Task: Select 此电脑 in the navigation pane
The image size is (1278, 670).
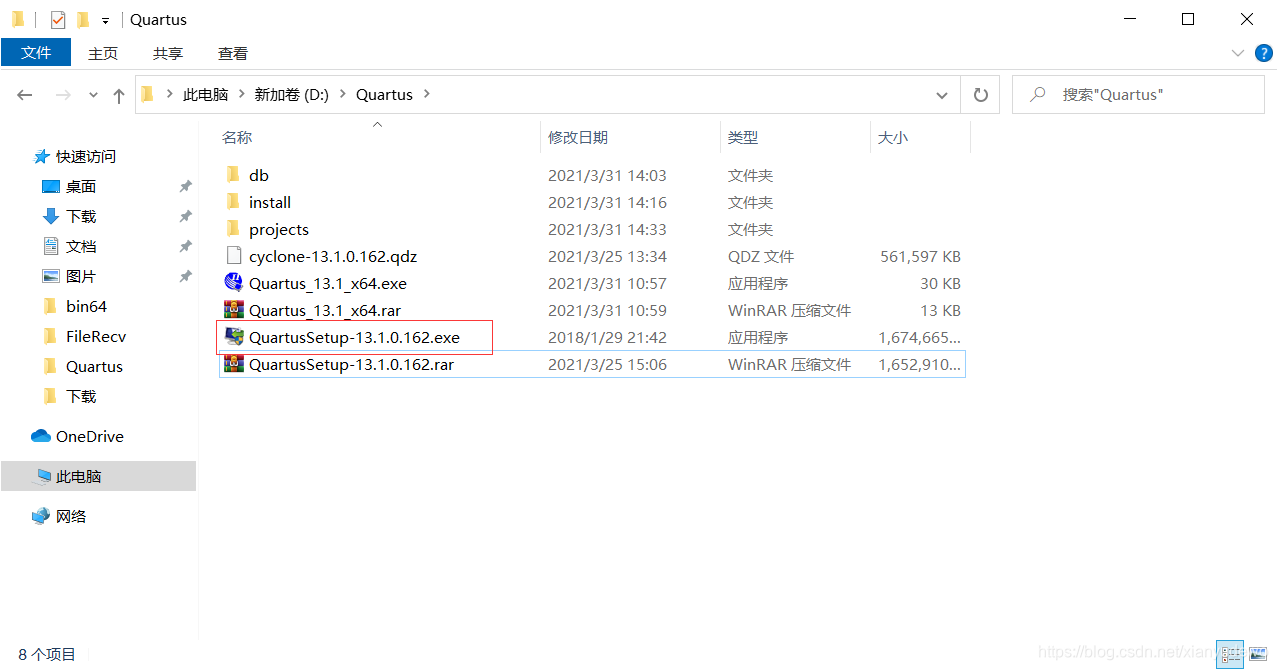Action: 79,477
